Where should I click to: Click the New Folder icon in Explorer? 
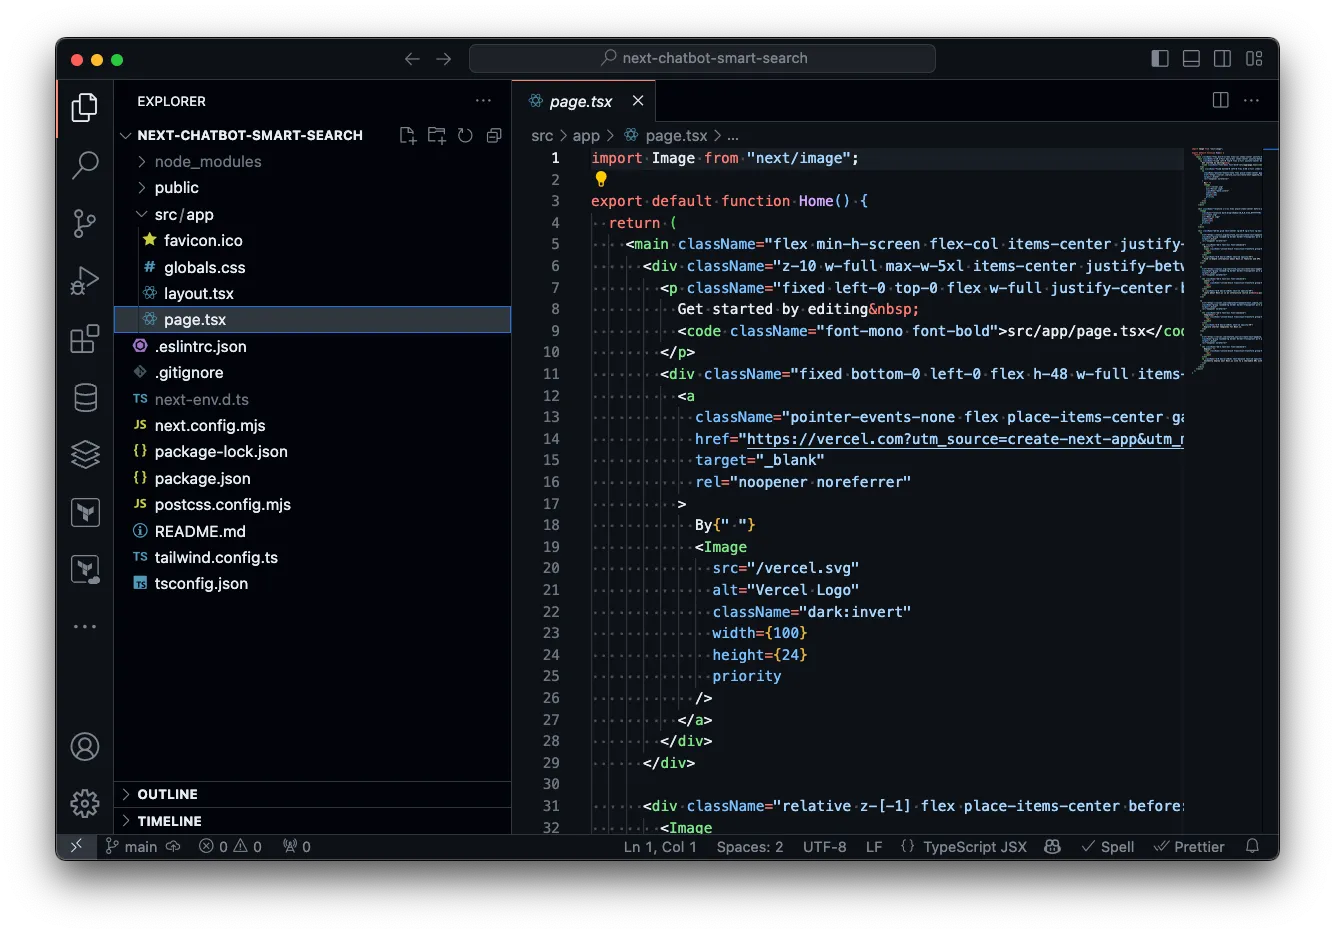pyautogui.click(x=437, y=135)
